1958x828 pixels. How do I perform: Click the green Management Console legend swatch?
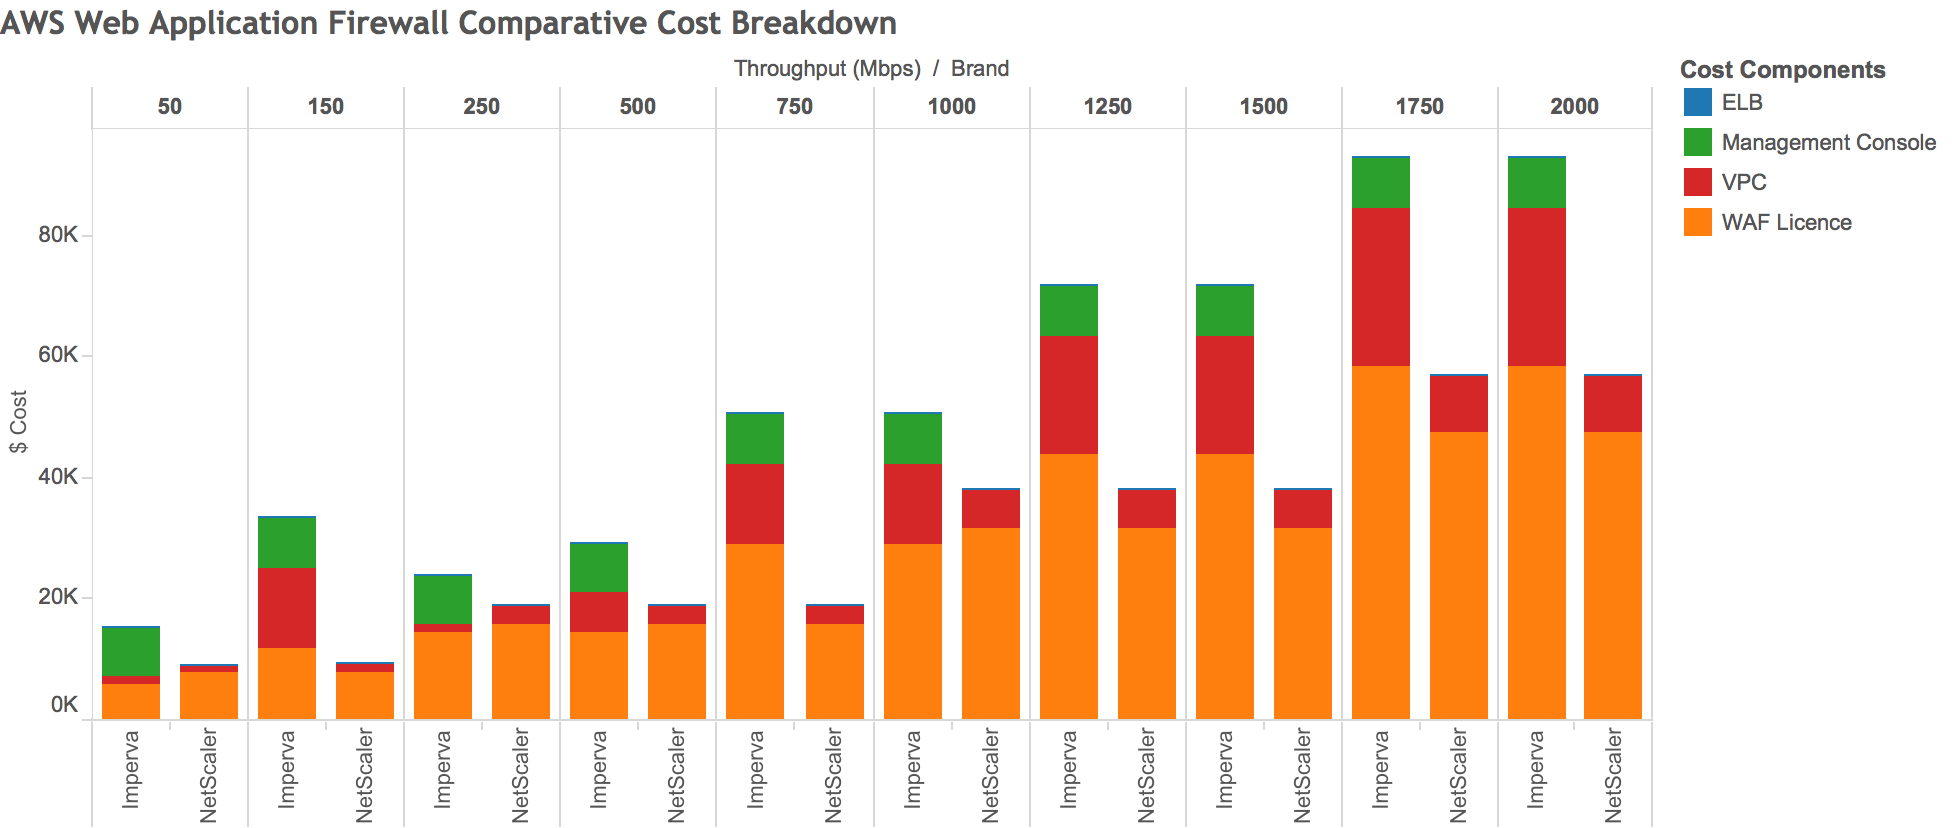[1697, 142]
